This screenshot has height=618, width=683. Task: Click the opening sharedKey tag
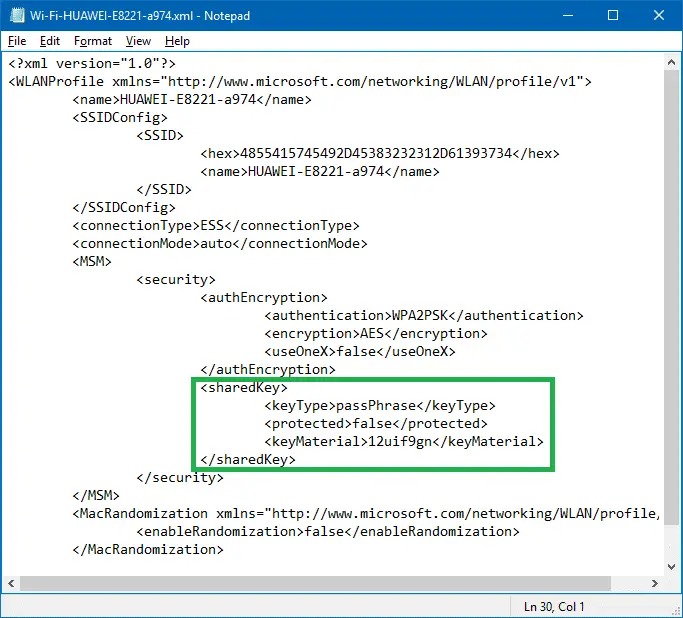point(243,388)
